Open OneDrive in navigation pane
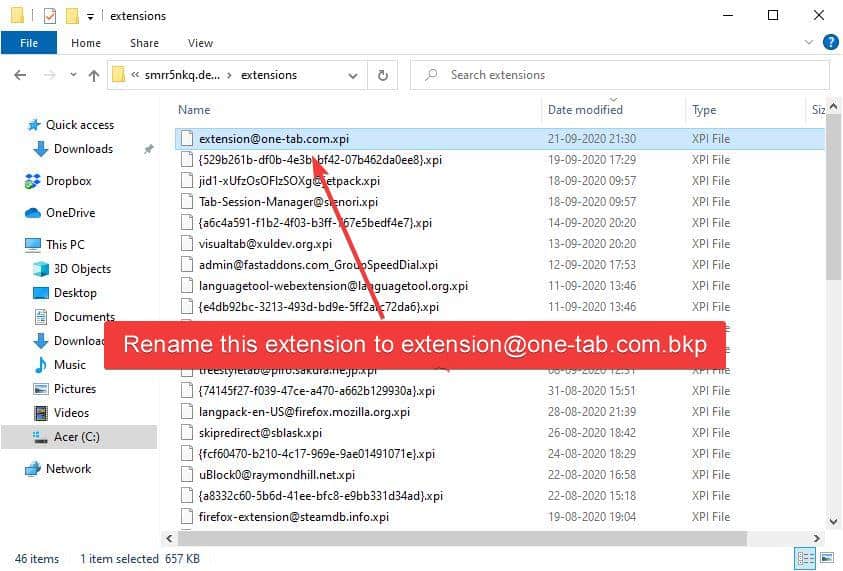The width and height of the screenshot is (843, 571). point(70,213)
